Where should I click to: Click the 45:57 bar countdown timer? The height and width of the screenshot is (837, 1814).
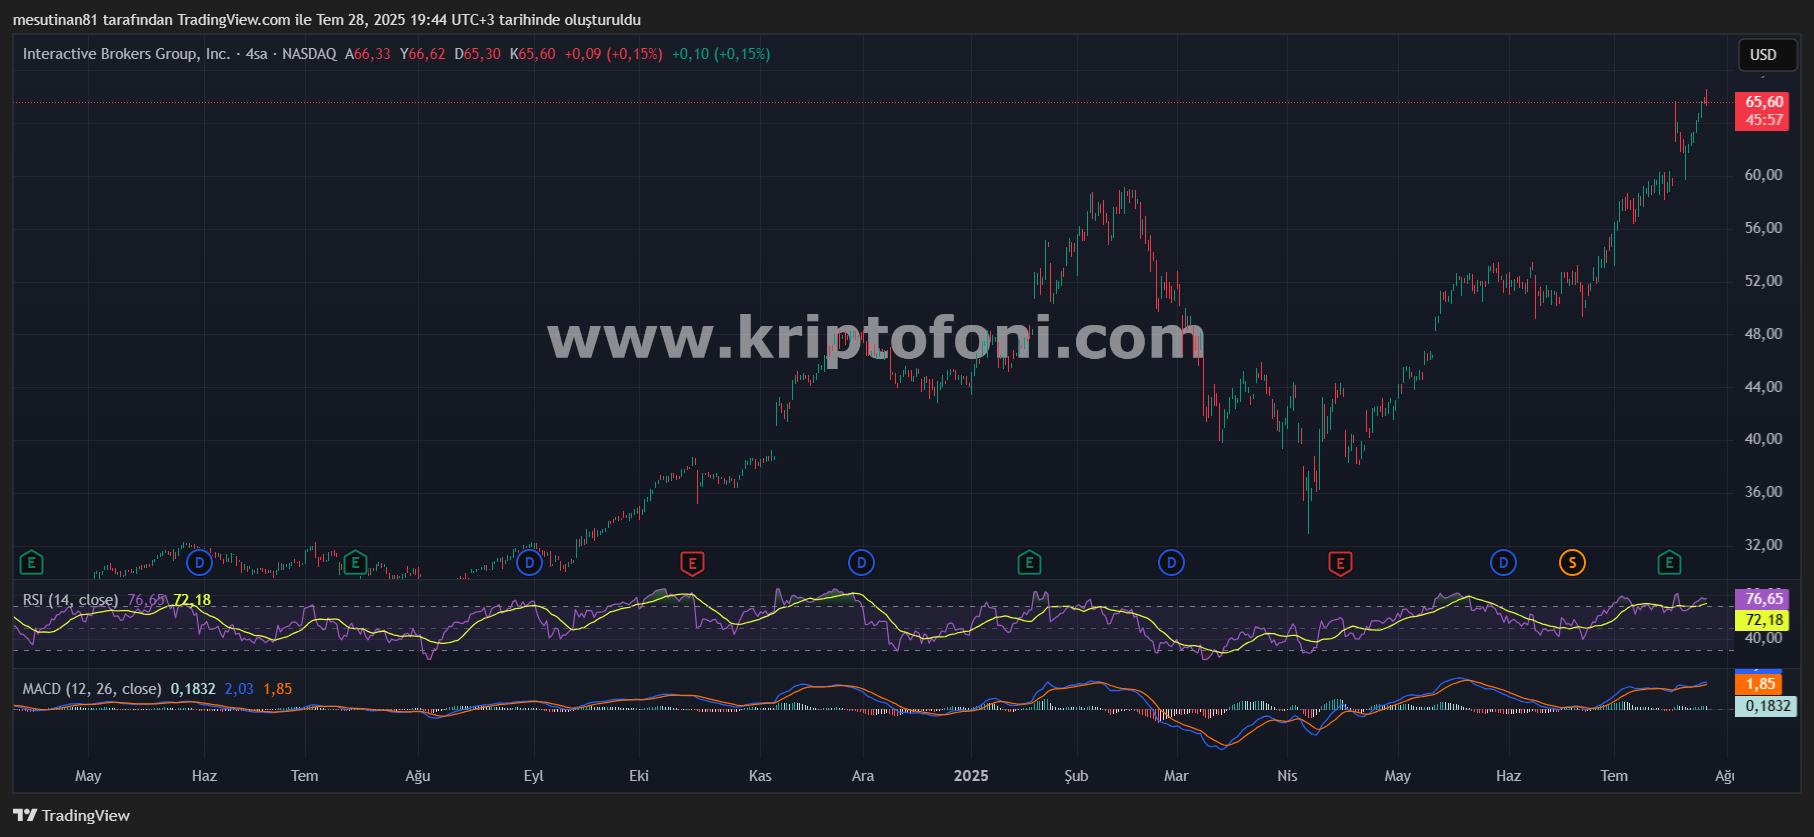click(x=1764, y=120)
